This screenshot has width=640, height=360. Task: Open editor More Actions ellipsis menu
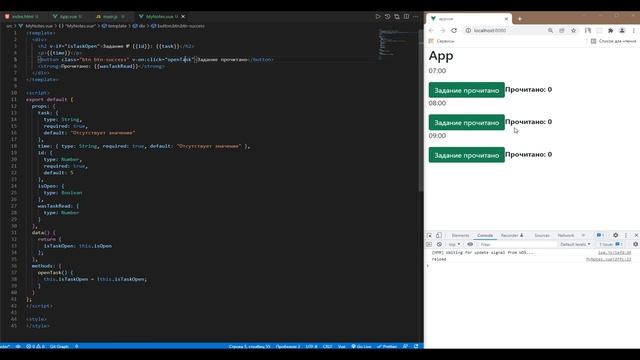coord(416,16)
